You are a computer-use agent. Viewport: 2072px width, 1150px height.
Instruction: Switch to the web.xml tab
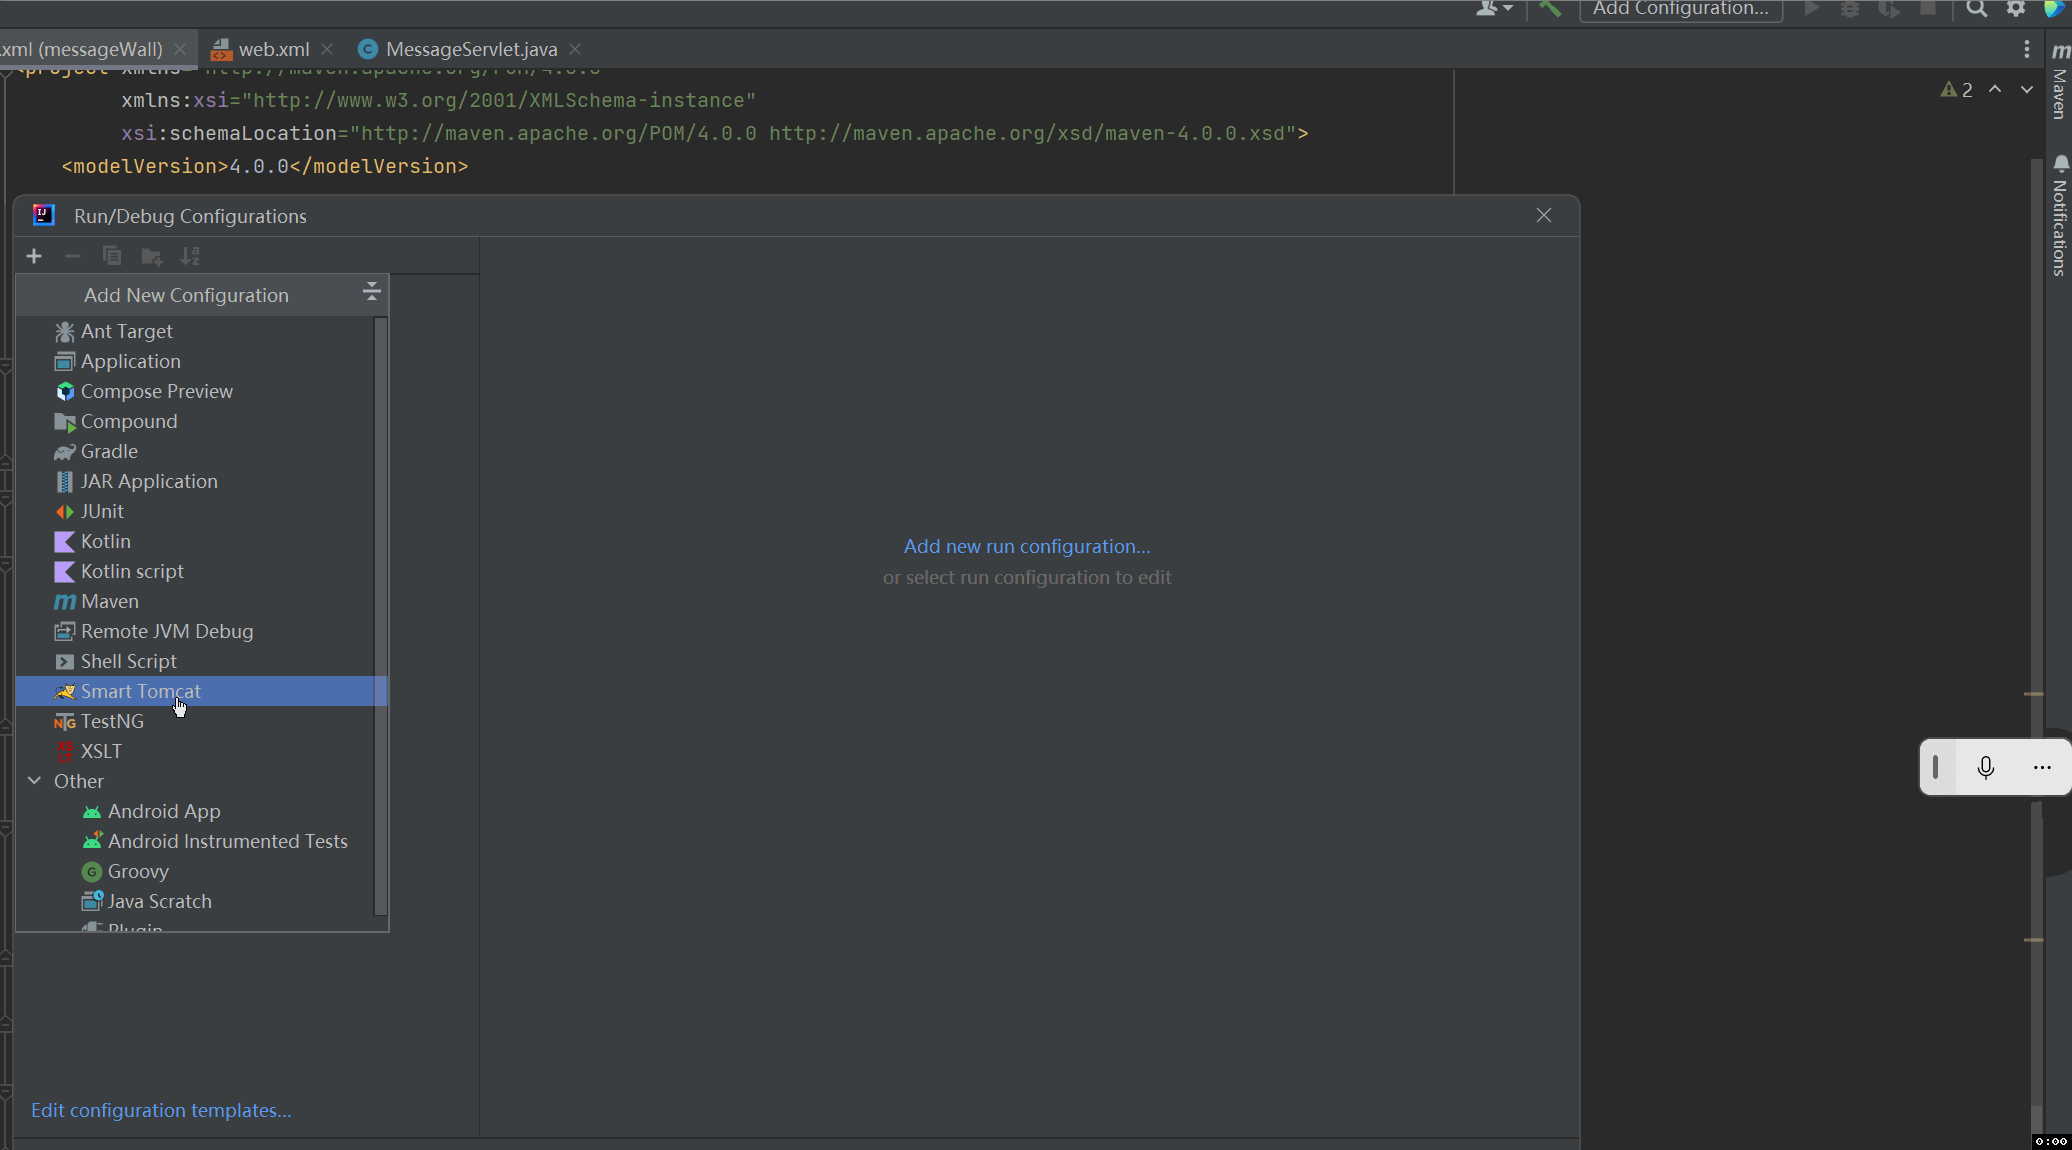pyautogui.click(x=272, y=49)
